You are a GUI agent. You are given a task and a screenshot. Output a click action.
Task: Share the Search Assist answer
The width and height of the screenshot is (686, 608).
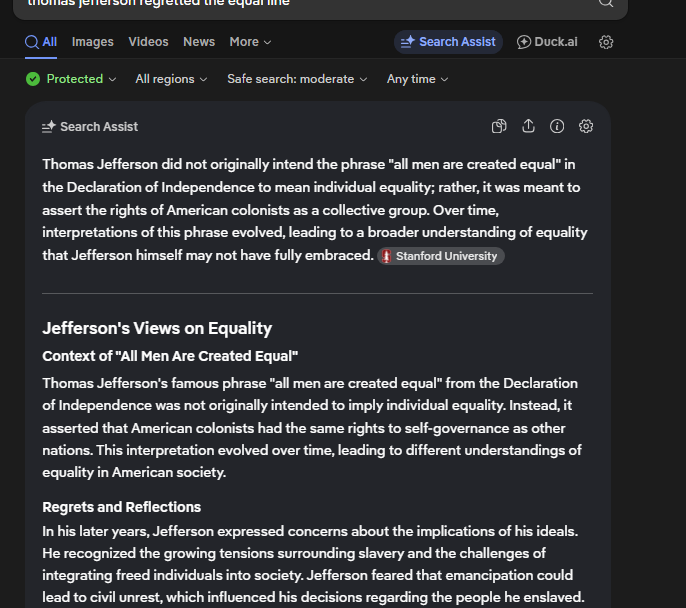coord(528,126)
